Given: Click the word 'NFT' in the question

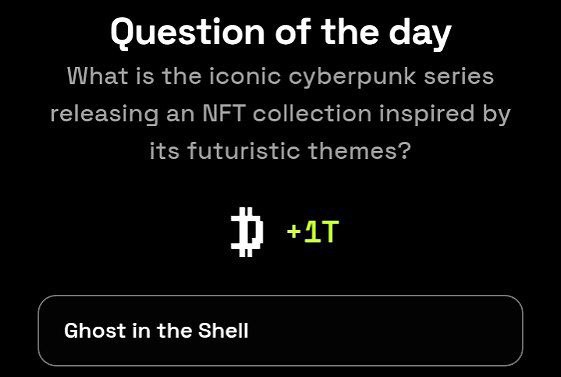Looking at the screenshot, I should click(x=224, y=114).
